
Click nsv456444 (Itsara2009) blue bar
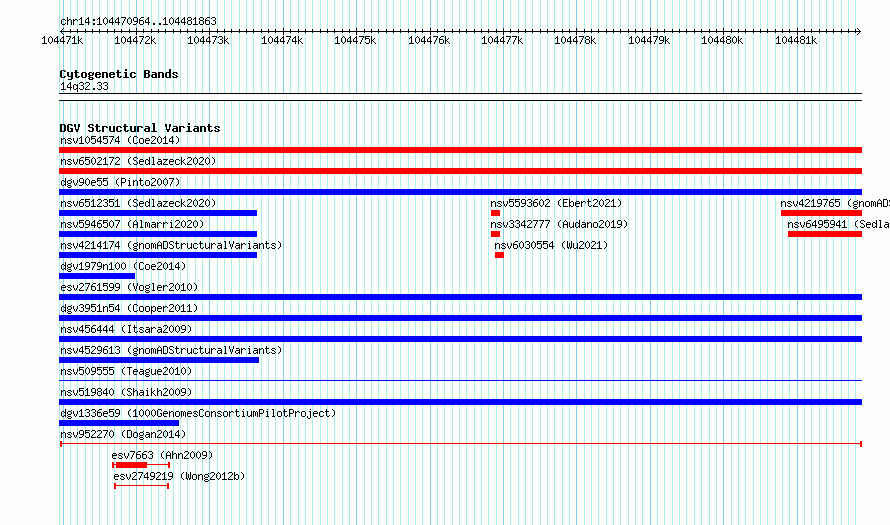point(460,339)
